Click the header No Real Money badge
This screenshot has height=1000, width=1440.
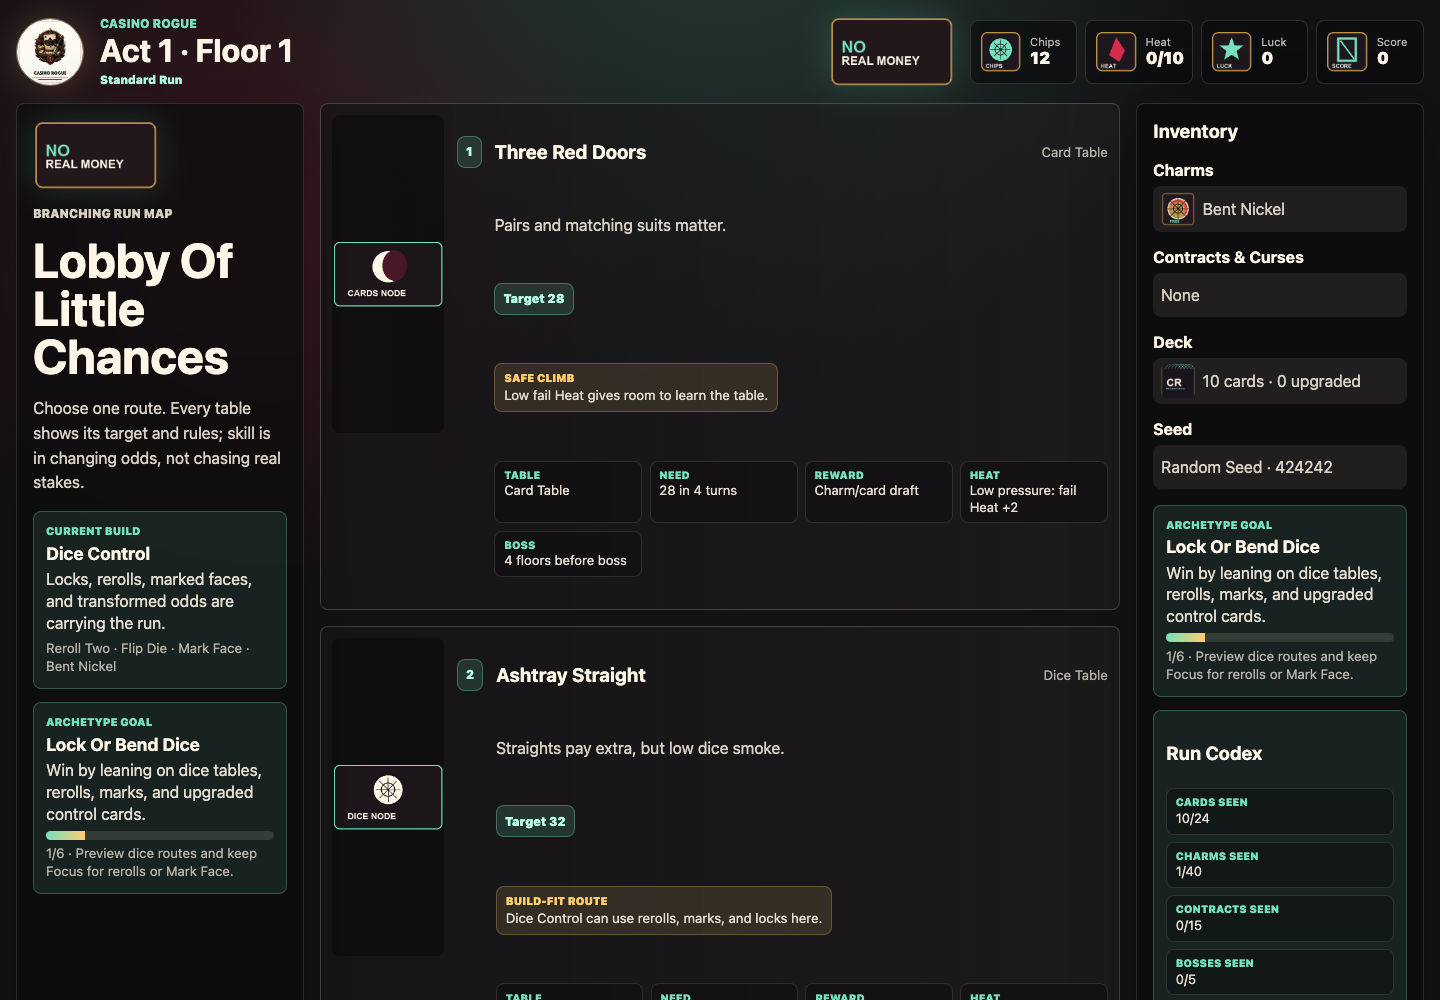[892, 52]
